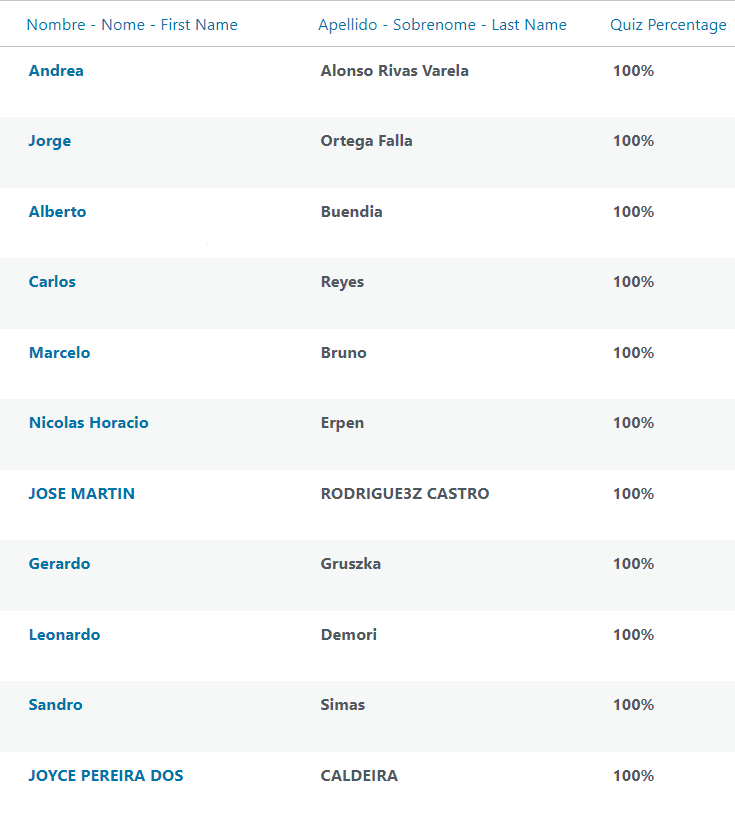The height and width of the screenshot is (821, 735).
Task: Select the 100% score in the Erpen row
Action: click(633, 423)
